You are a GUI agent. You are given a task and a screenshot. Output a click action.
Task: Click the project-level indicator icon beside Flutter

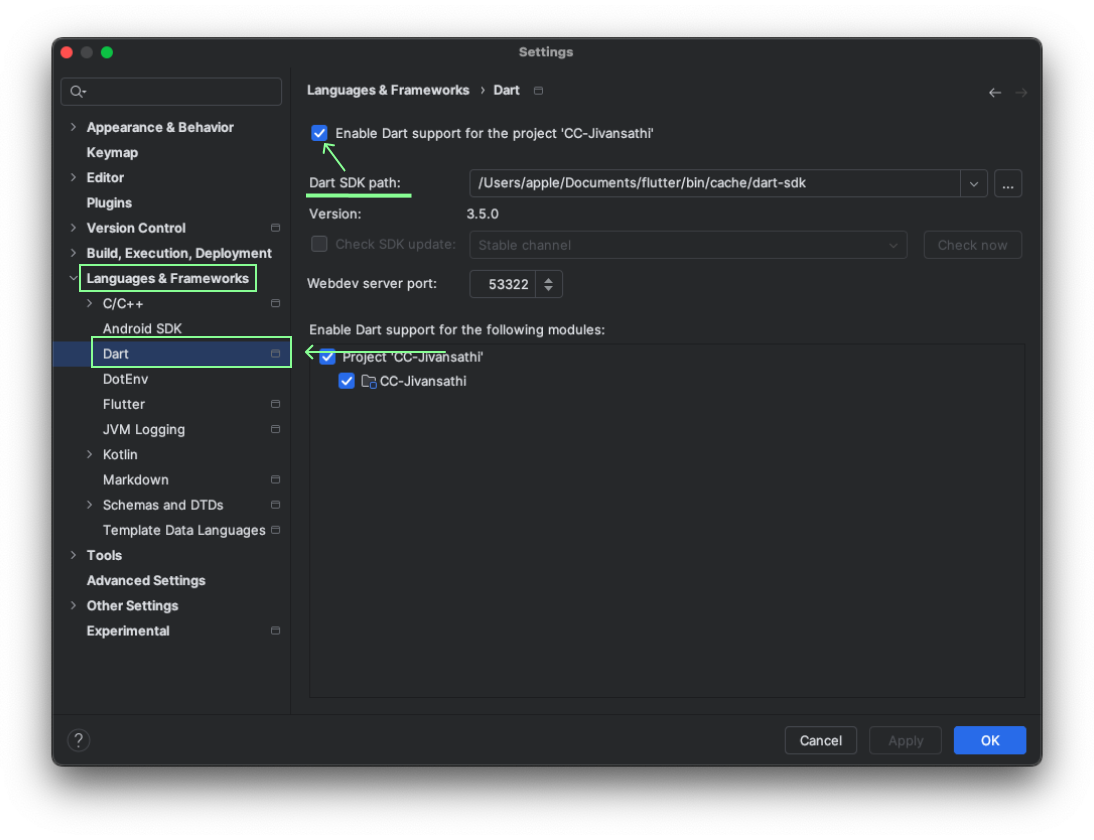(275, 404)
